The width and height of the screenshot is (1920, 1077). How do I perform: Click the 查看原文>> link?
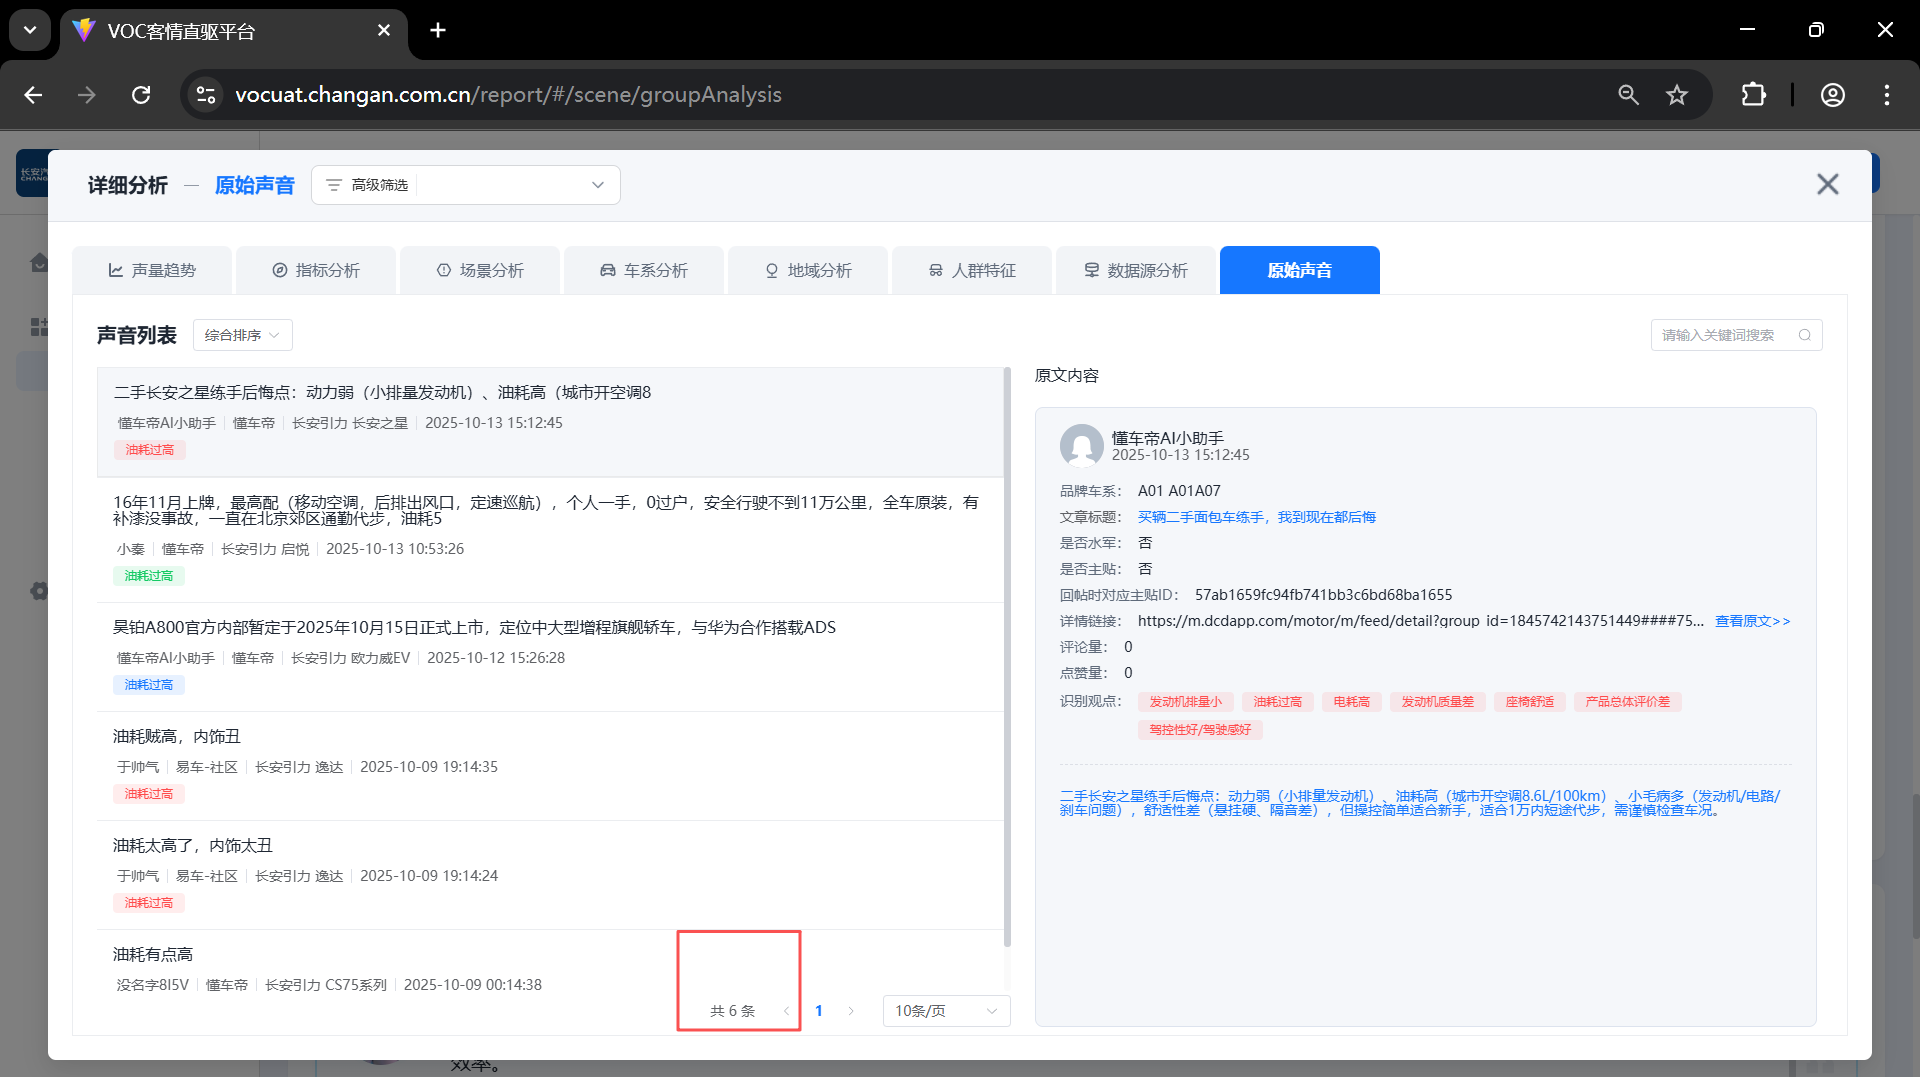(x=1752, y=621)
